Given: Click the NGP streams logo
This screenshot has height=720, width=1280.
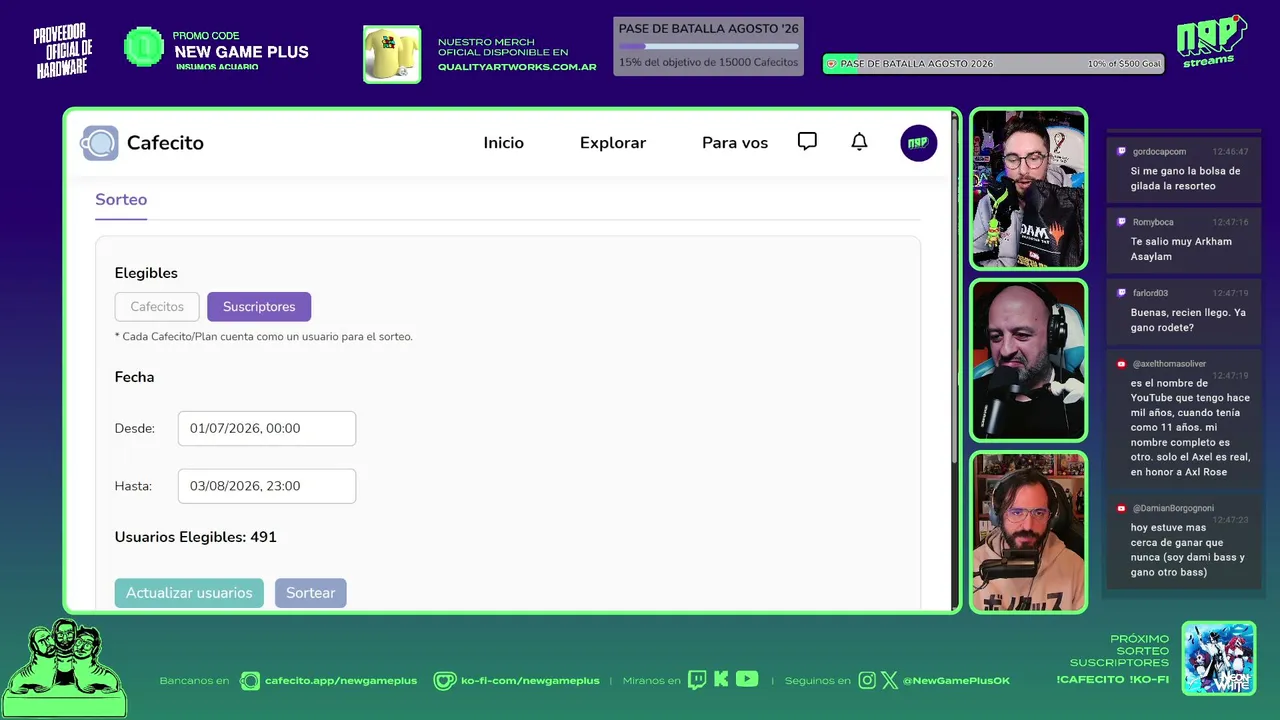Looking at the screenshot, I should click(x=1211, y=41).
